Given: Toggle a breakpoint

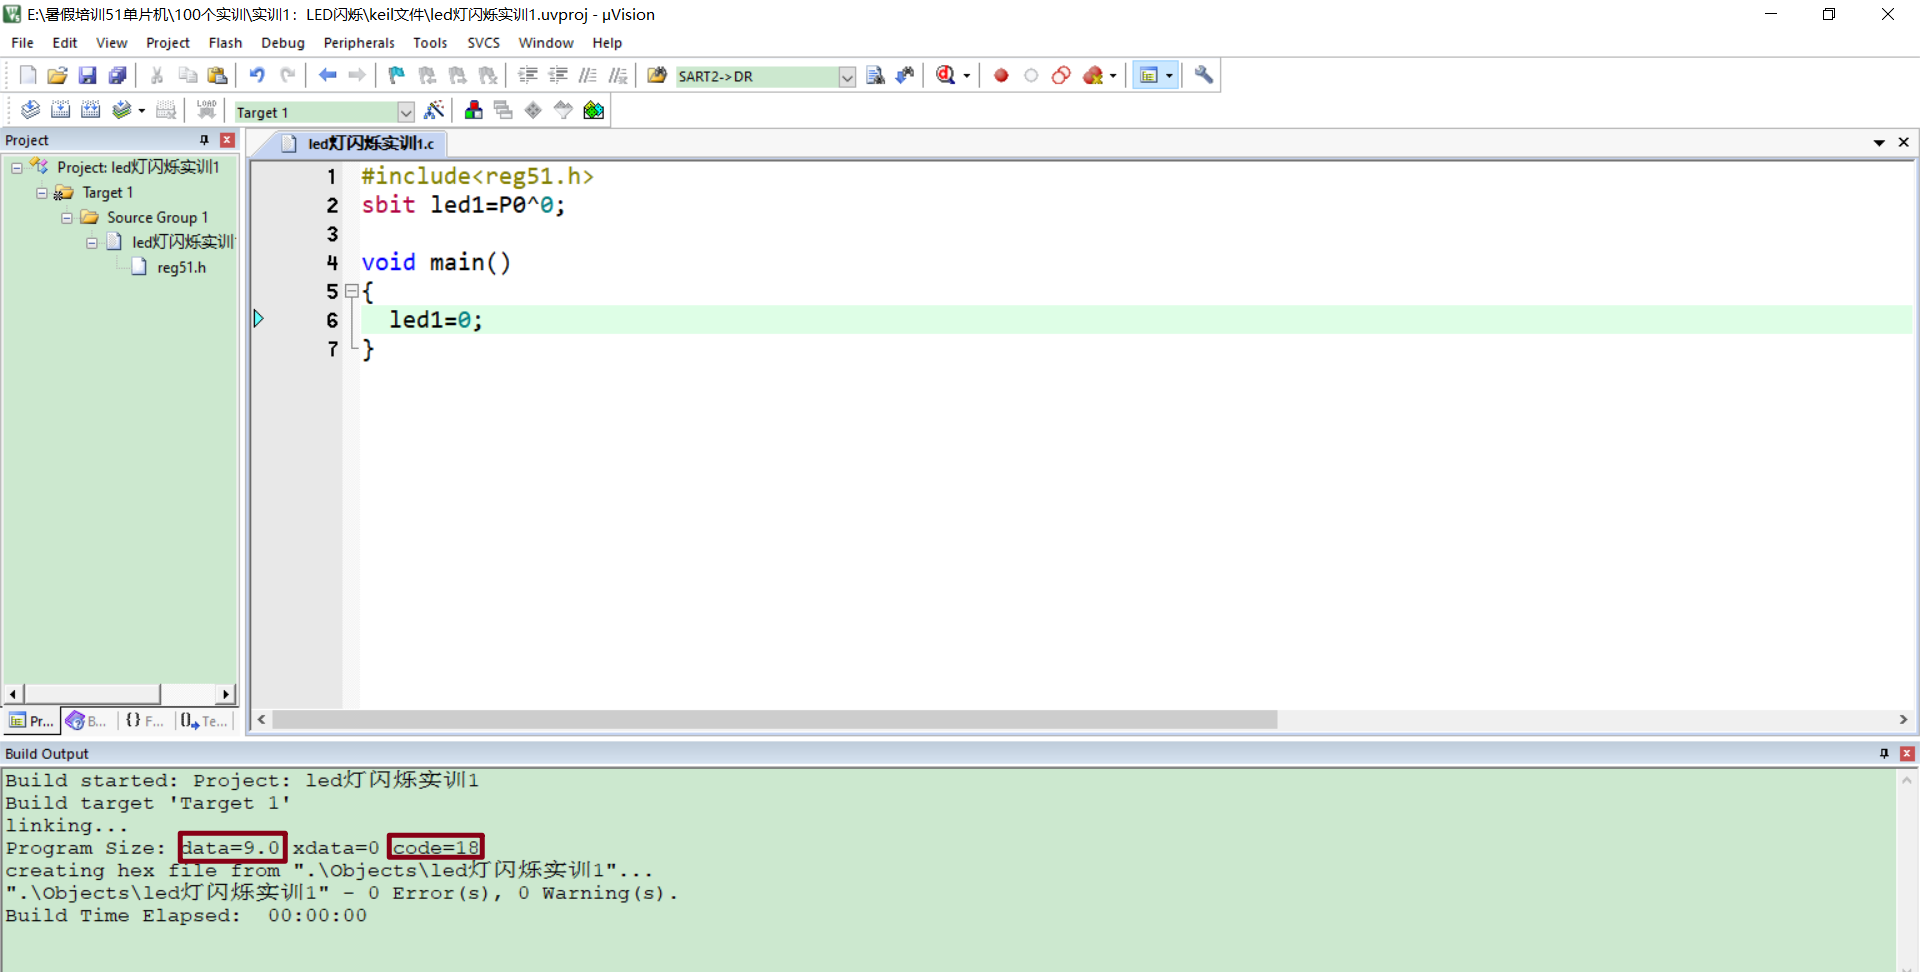Looking at the screenshot, I should click(x=1000, y=75).
